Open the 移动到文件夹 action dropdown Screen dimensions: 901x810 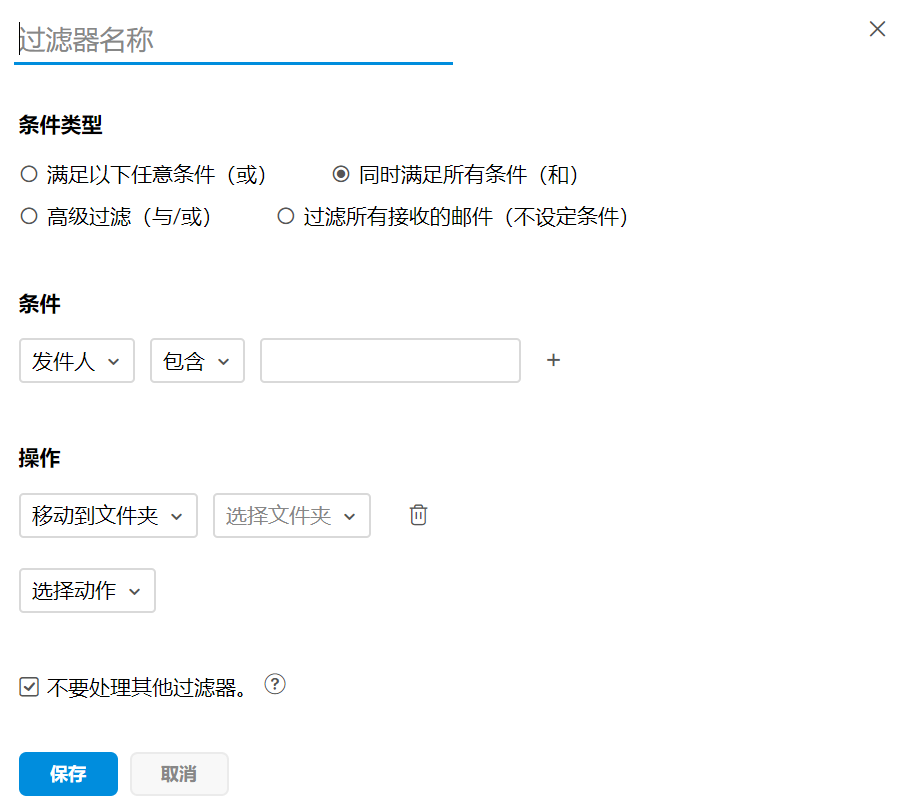click(108, 515)
